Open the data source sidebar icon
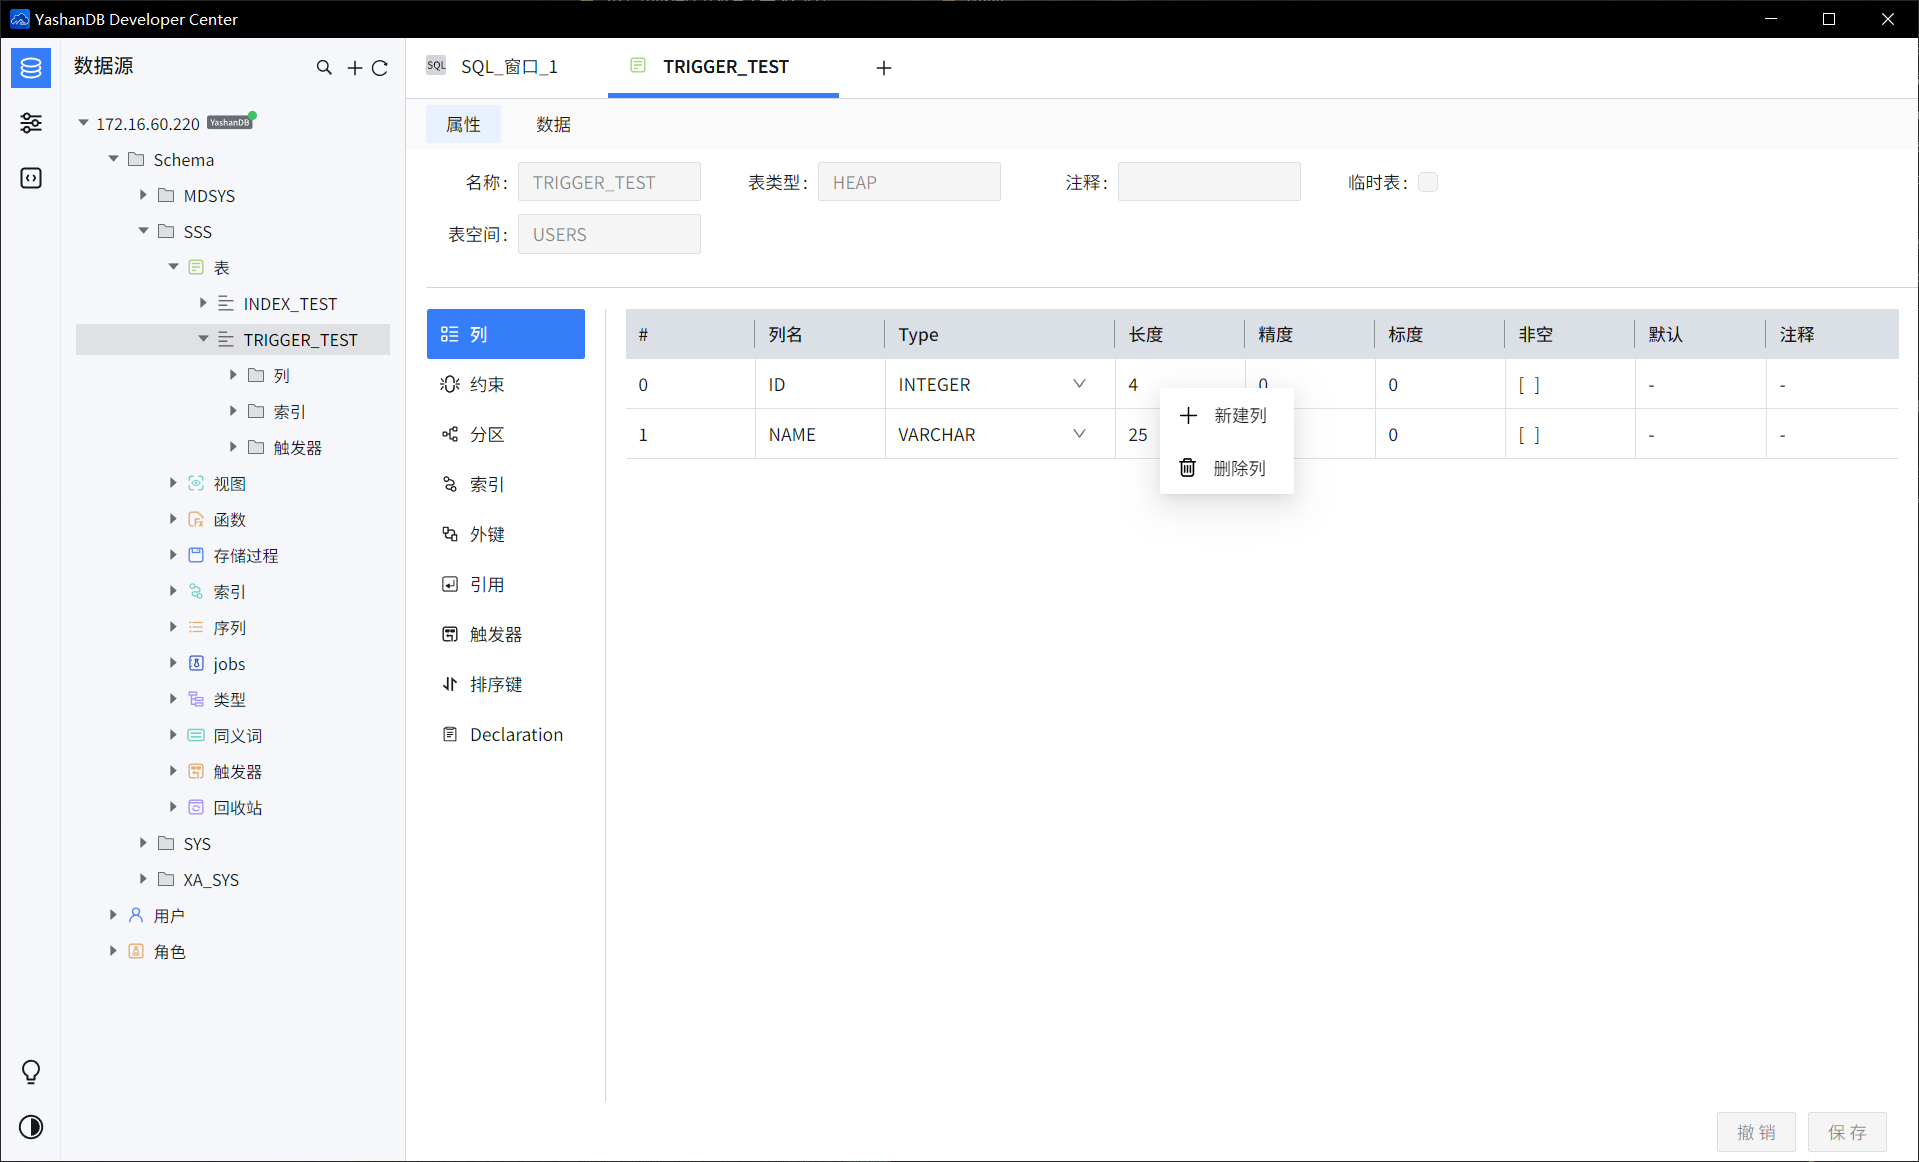Image resolution: width=1919 pixels, height=1162 pixels. [x=31, y=68]
